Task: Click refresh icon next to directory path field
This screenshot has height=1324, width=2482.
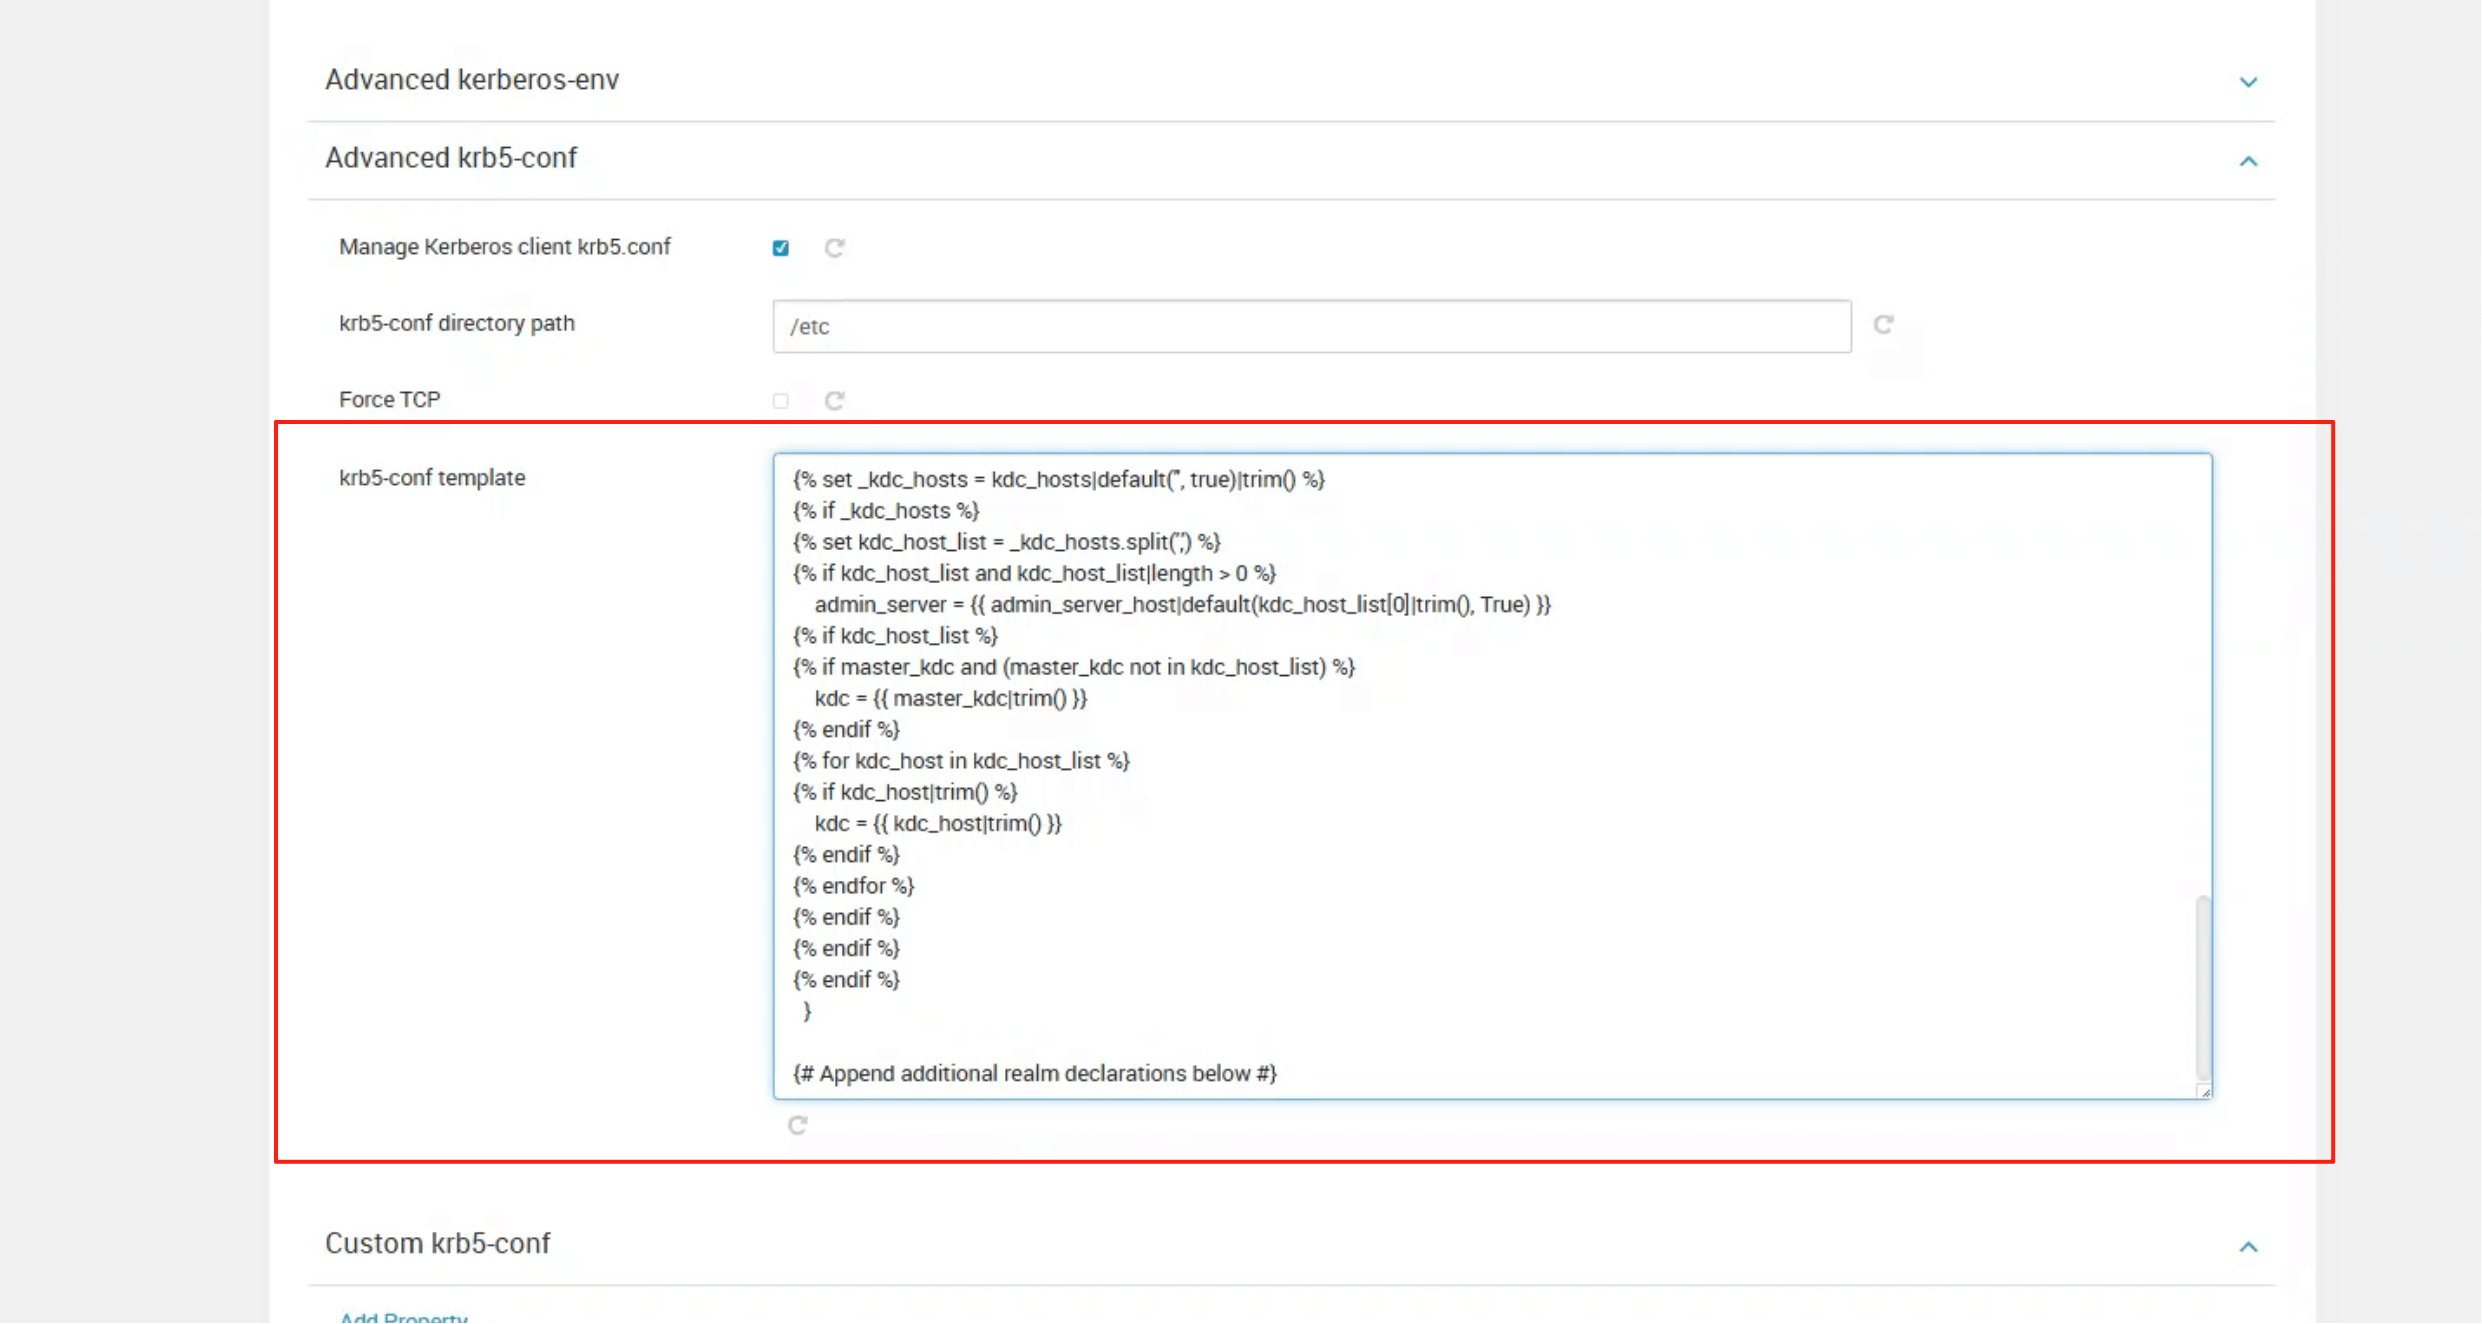Action: 1883,325
